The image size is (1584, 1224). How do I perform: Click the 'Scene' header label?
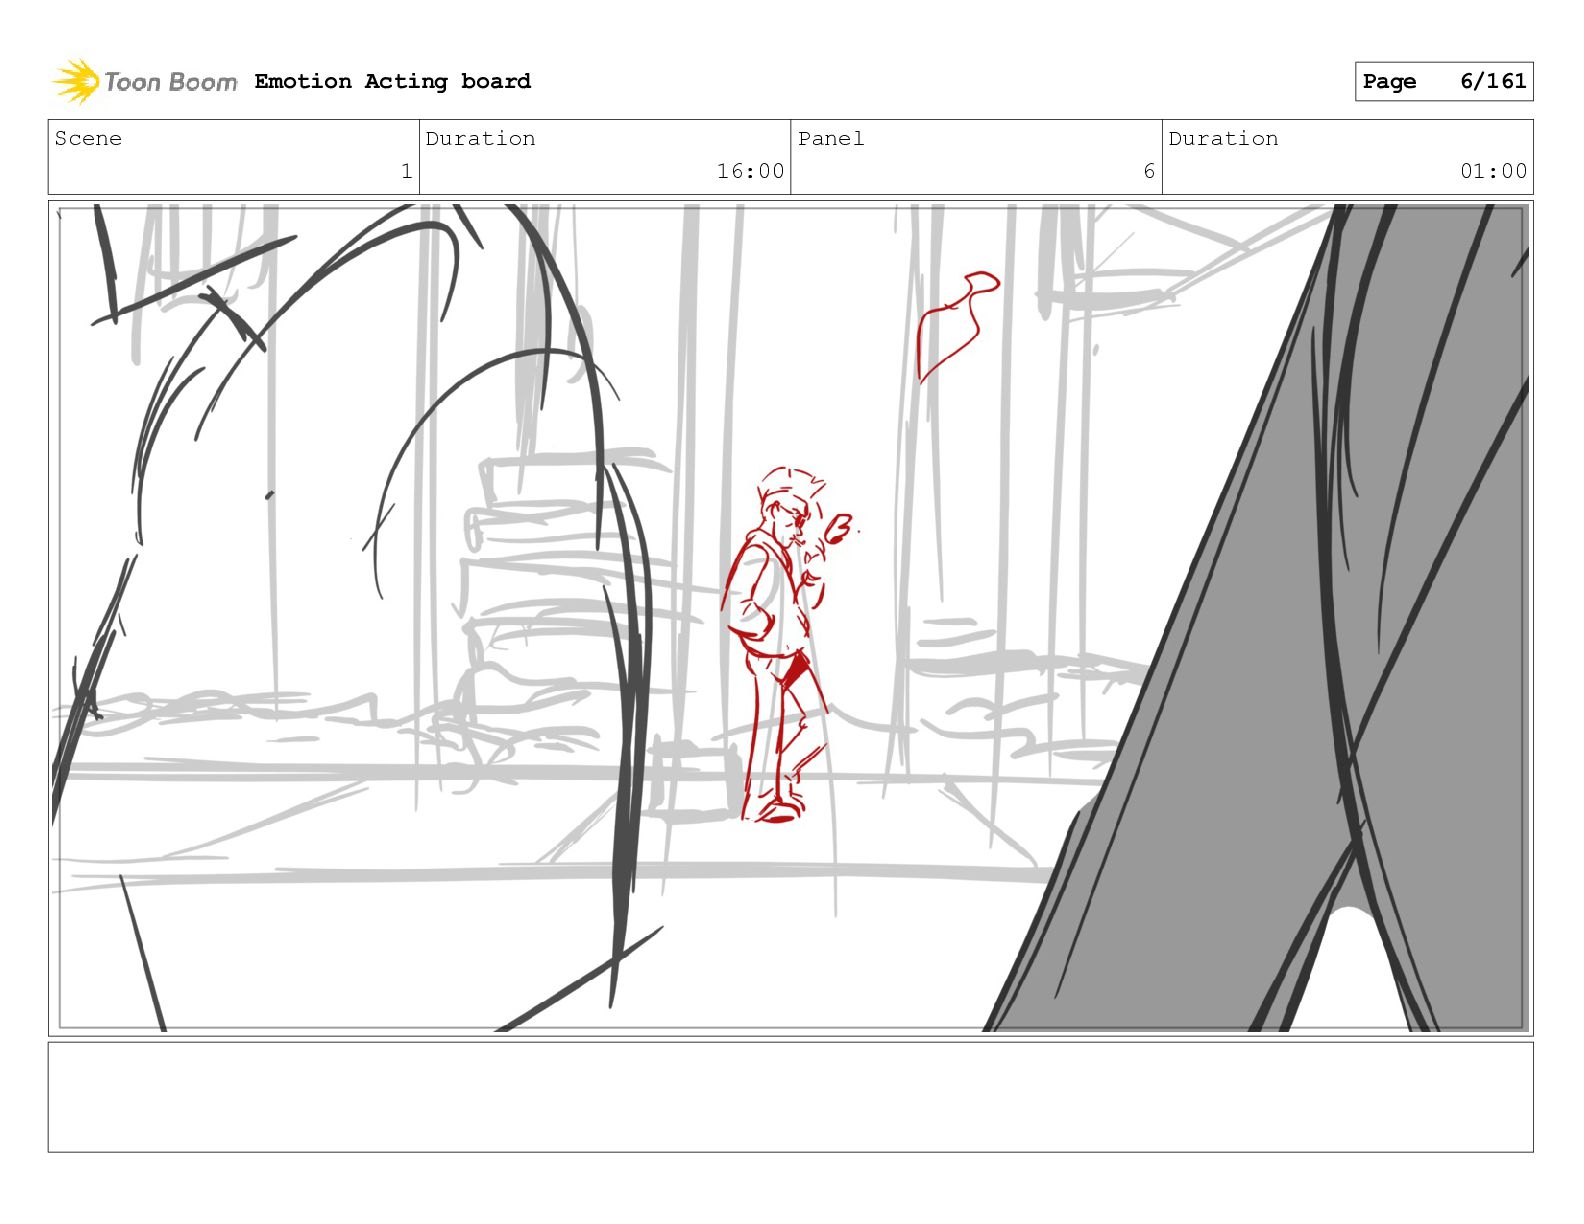88,138
